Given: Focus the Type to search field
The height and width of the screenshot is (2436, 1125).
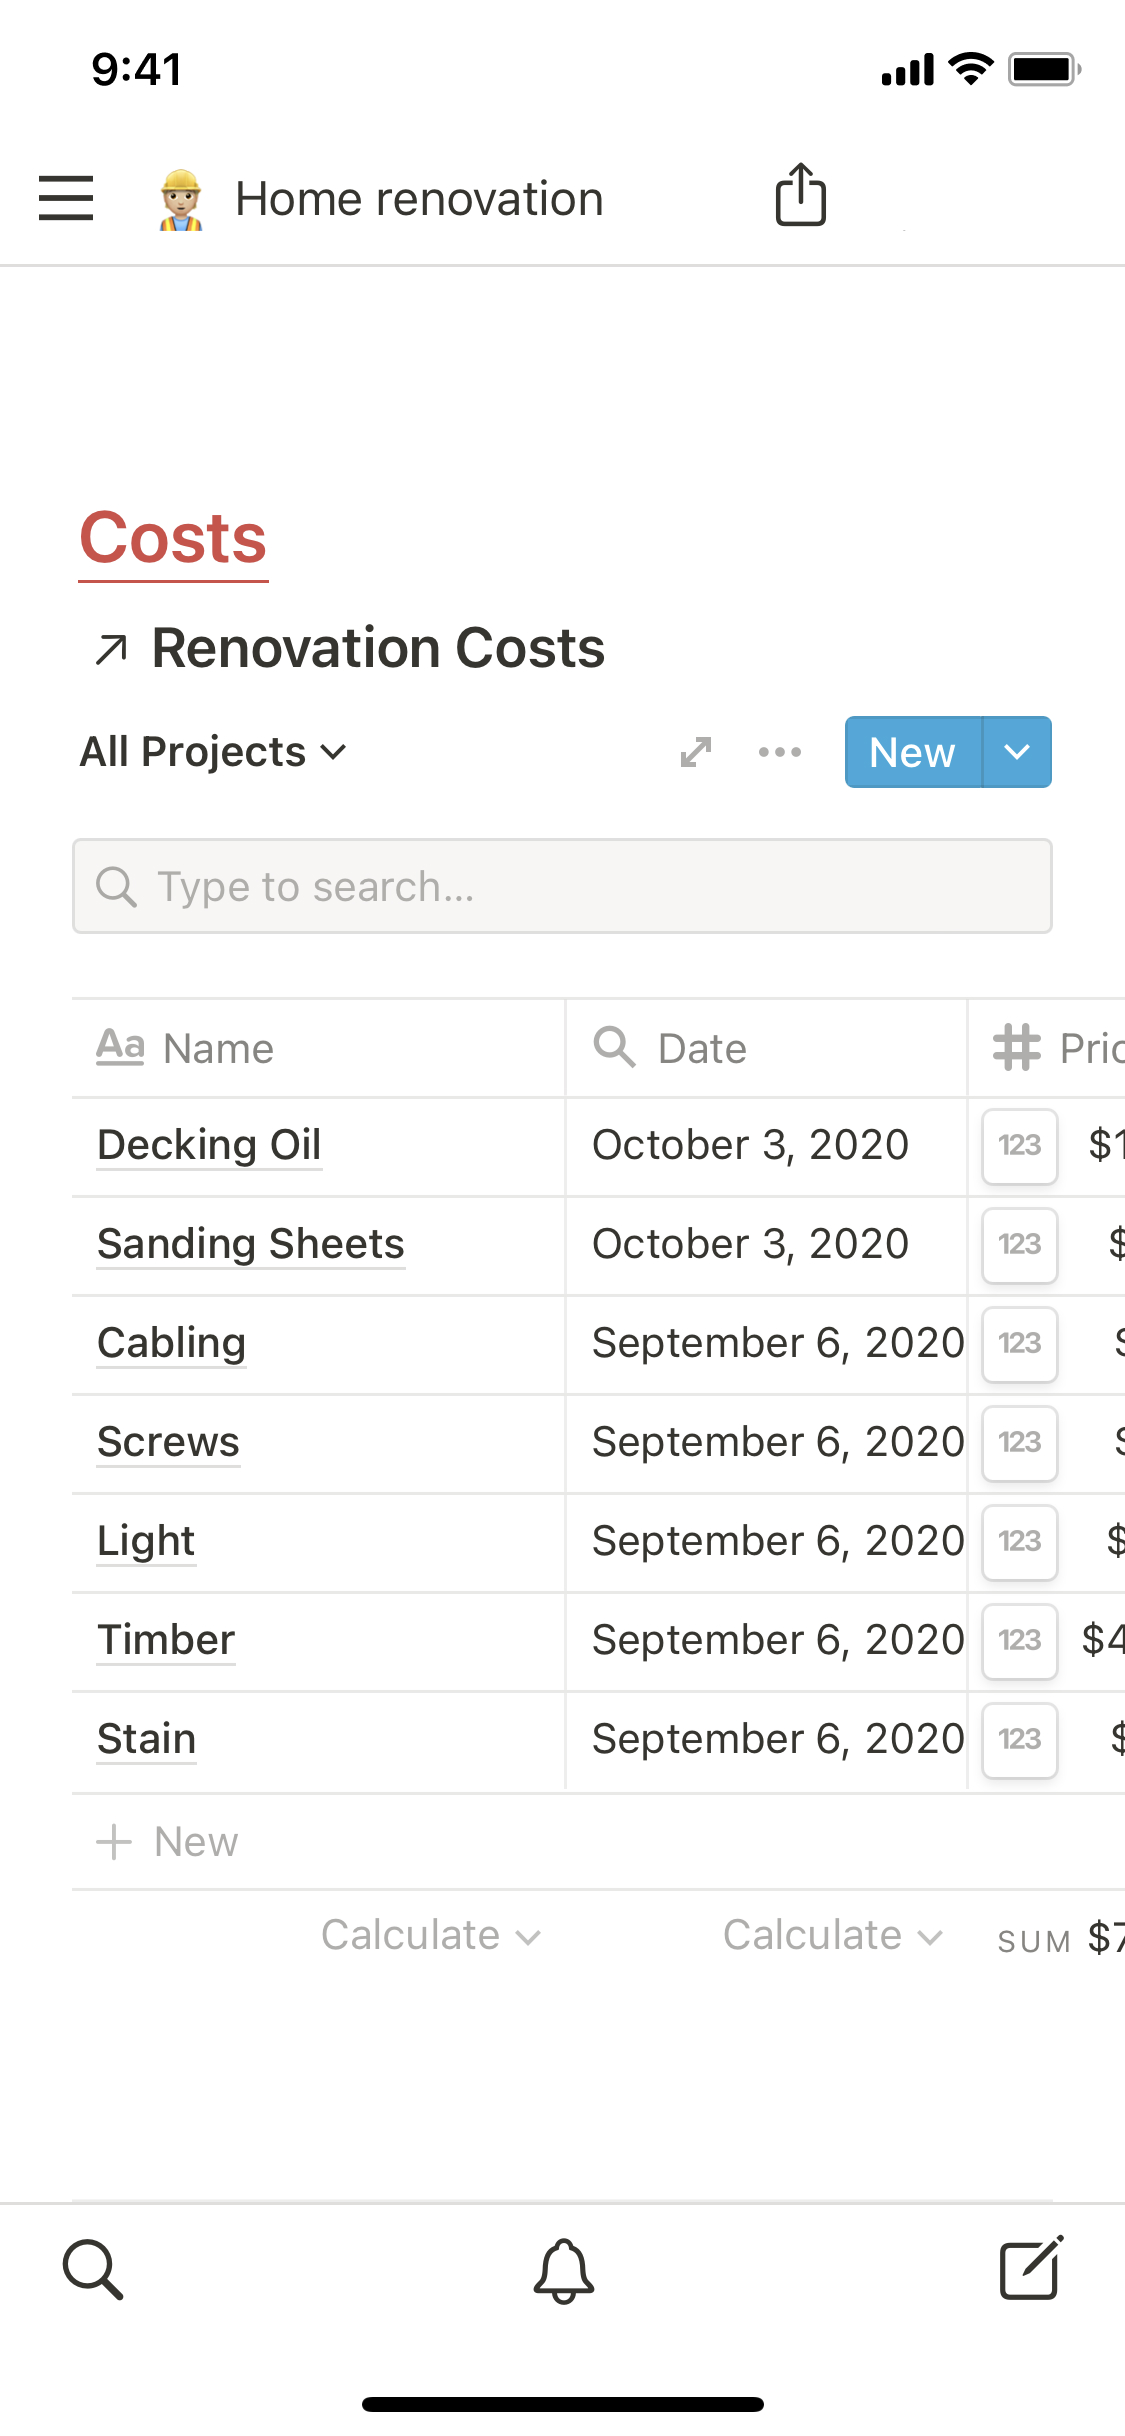Looking at the screenshot, I should pyautogui.click(x=562, y=887).
